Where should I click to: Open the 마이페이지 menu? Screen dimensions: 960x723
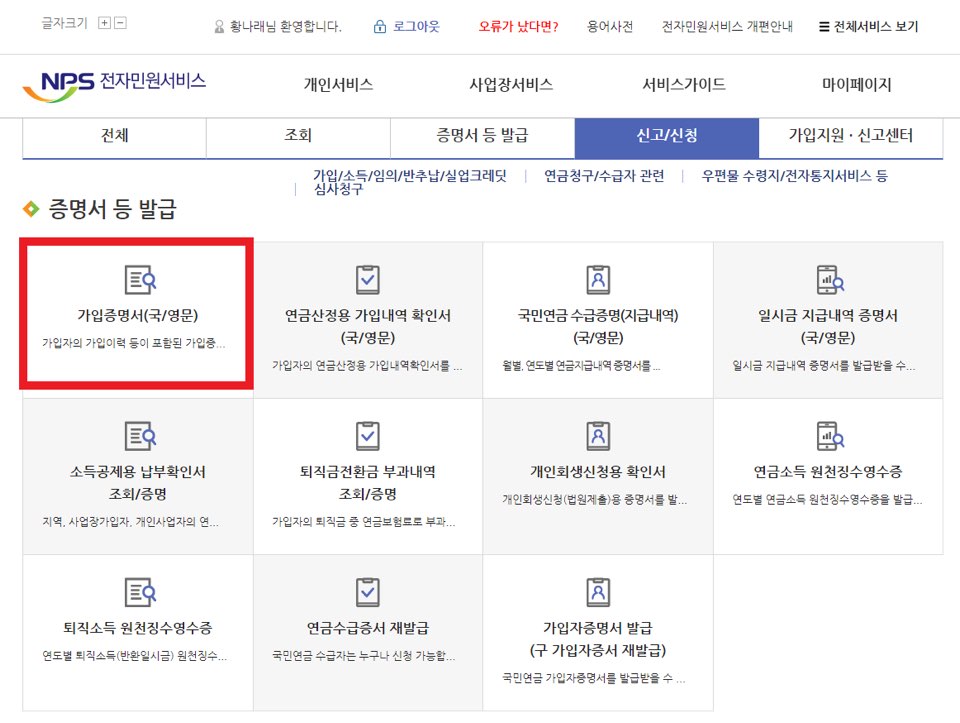click(x=851, y=86)
